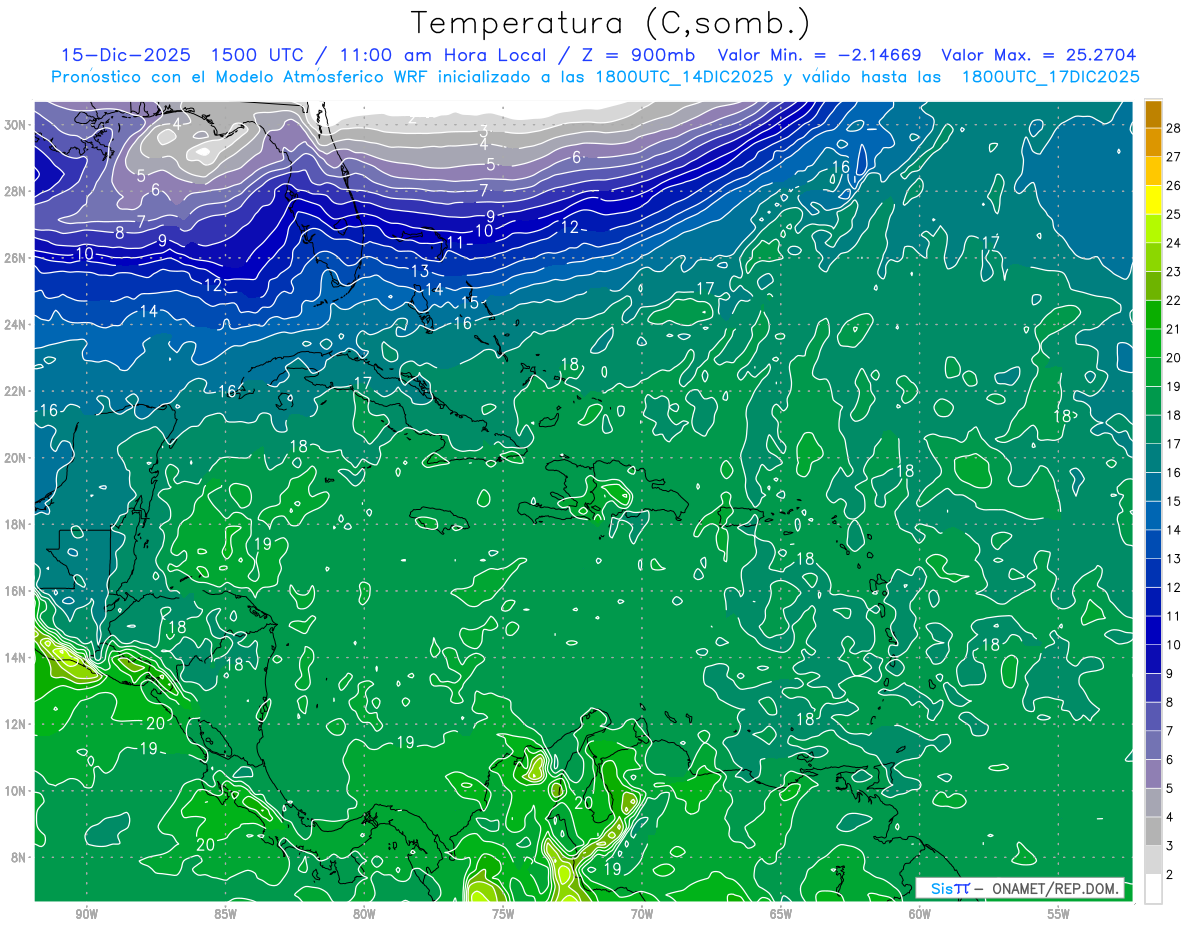1200x927 pixels.
Task: Pick the yellow swatch in the temperature legend
Action: click(1153, 199)
